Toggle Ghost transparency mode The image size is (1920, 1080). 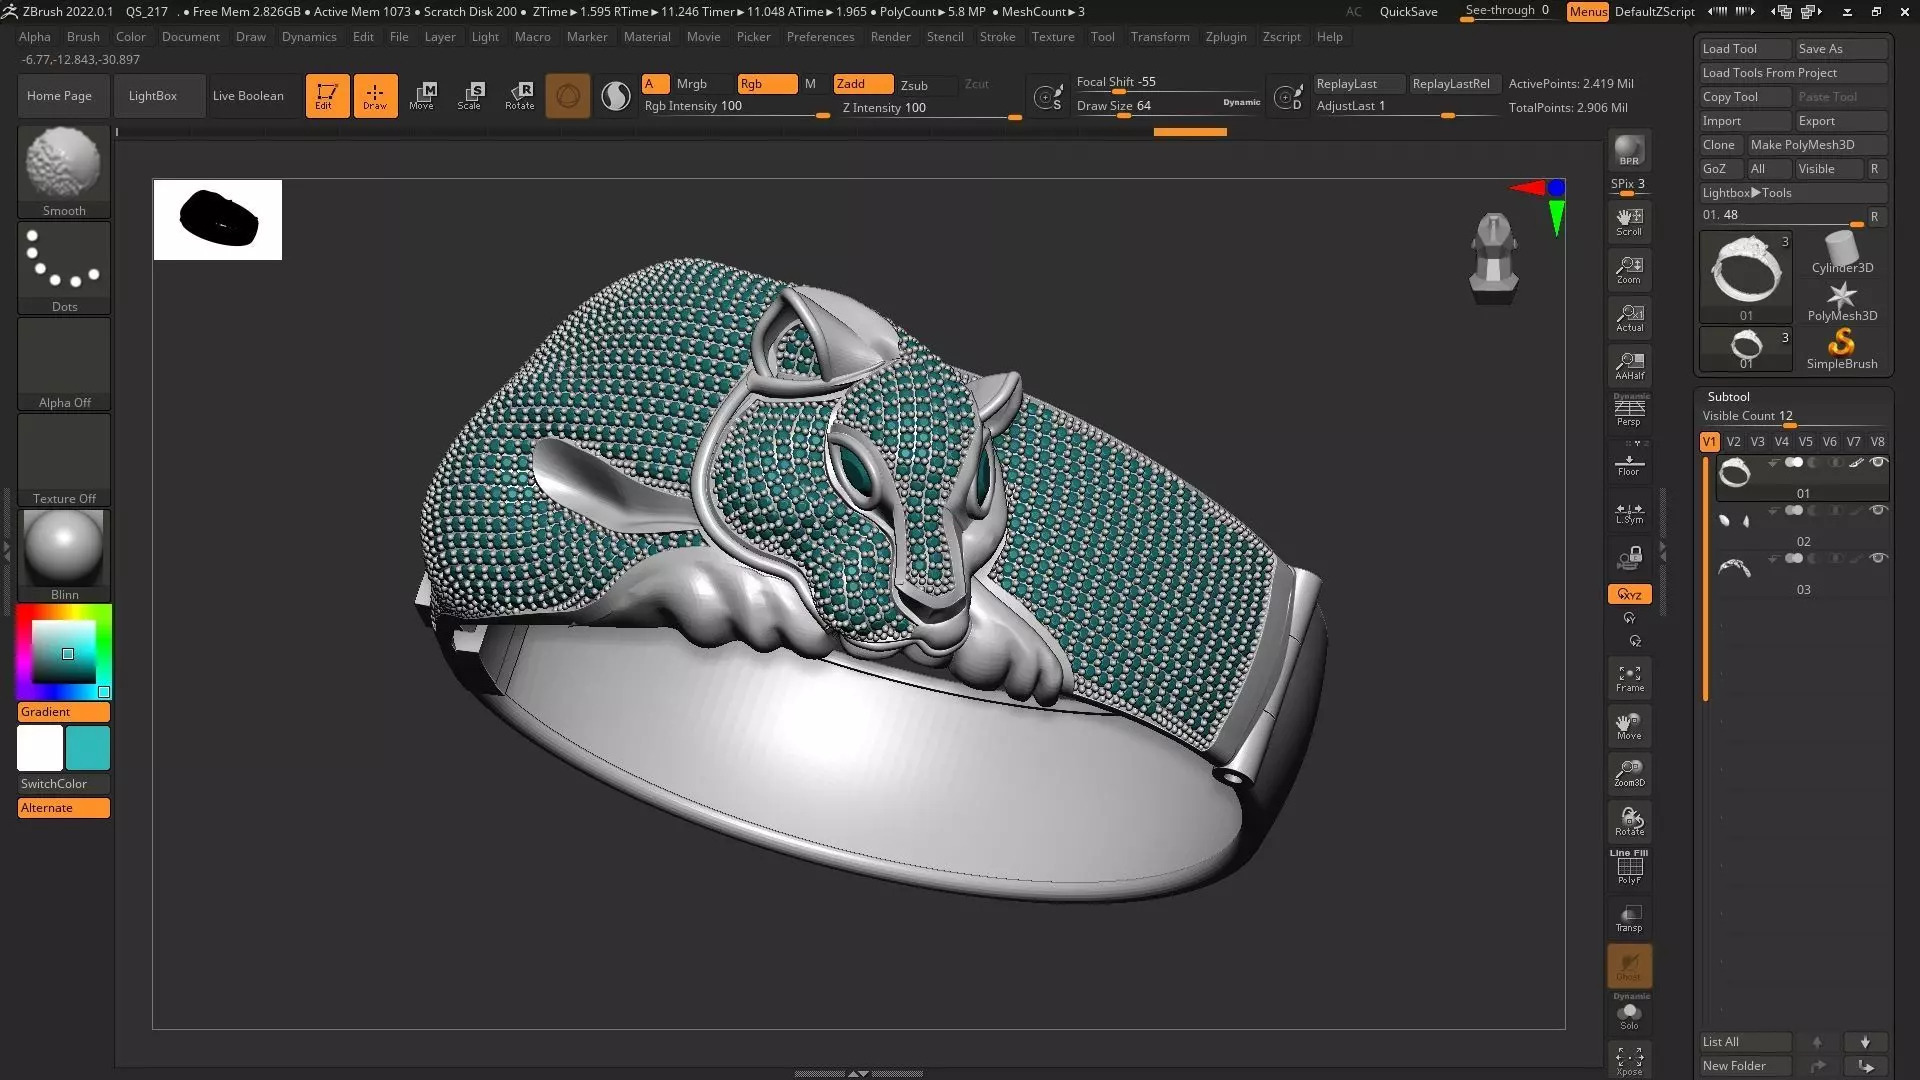pyautogui.click(x=1629, y=966)
